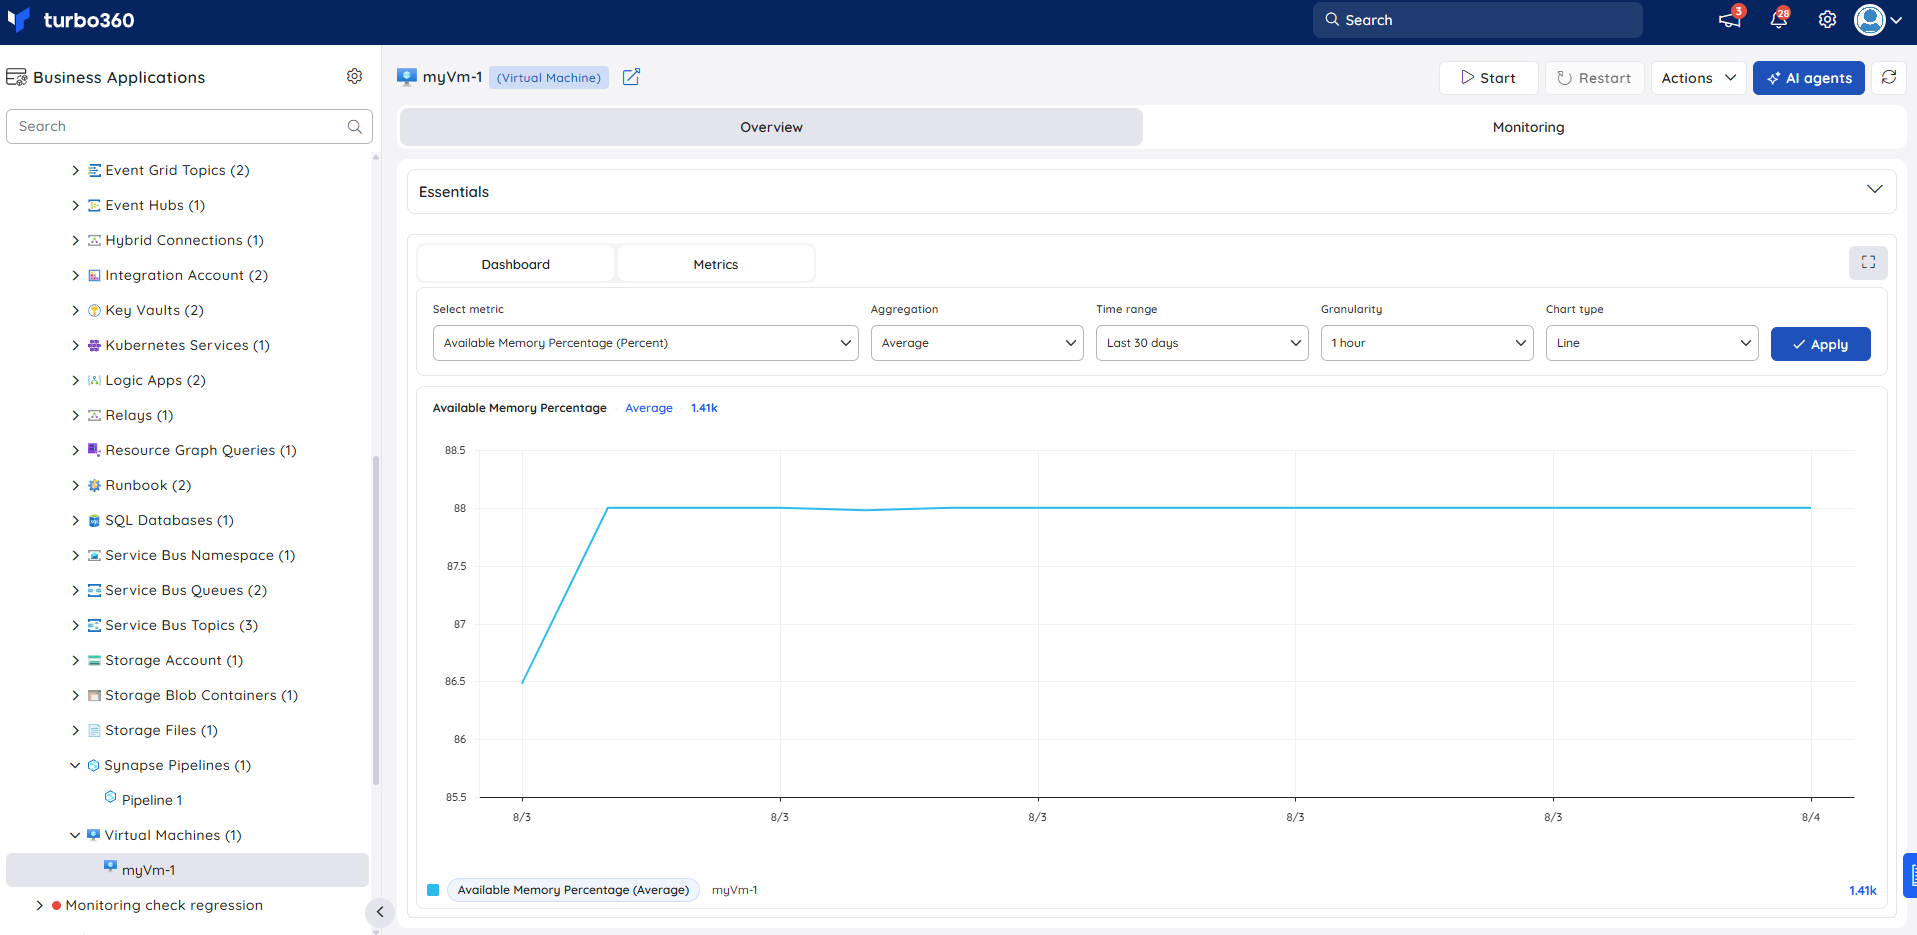Click the Average label above chart
The height and width of the screenshot is (935, 1917).
[649, 408]
